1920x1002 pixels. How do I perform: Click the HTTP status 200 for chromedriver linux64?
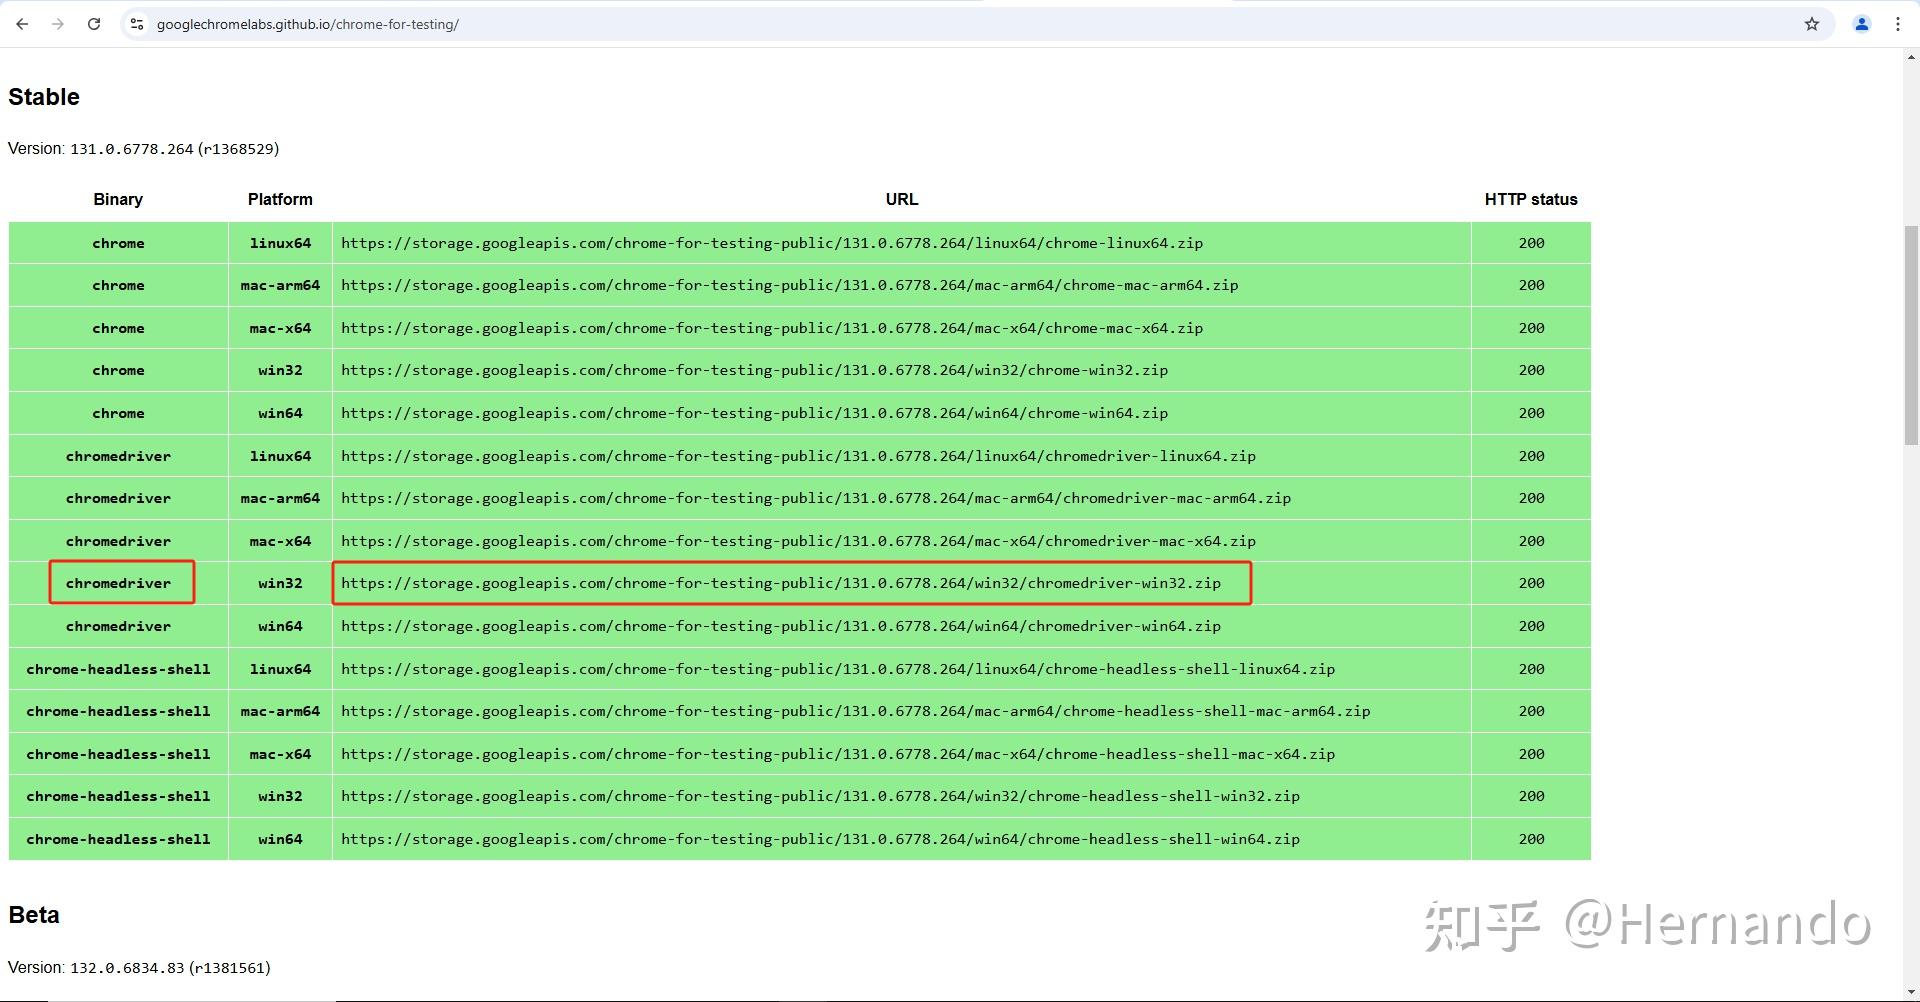(1530, 456)
